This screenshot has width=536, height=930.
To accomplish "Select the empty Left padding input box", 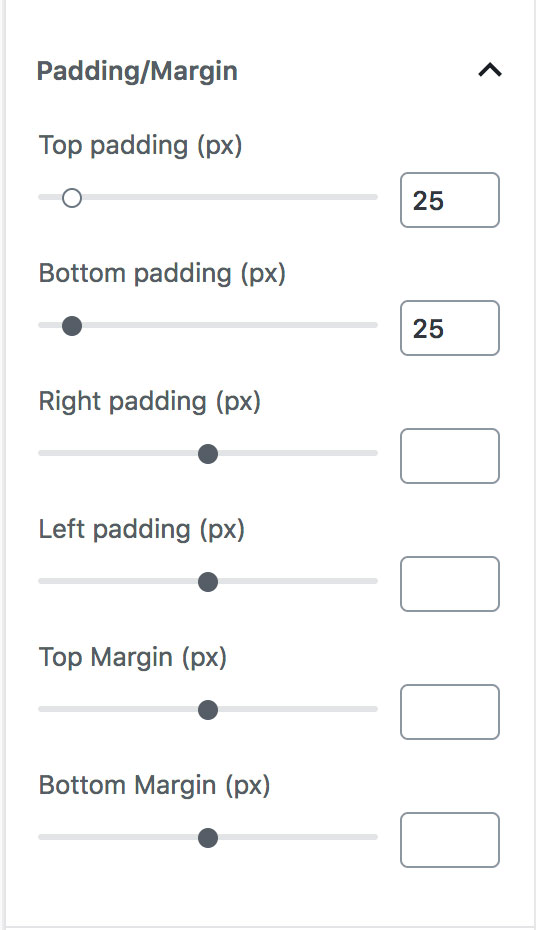I will click(x=450, y=584).
